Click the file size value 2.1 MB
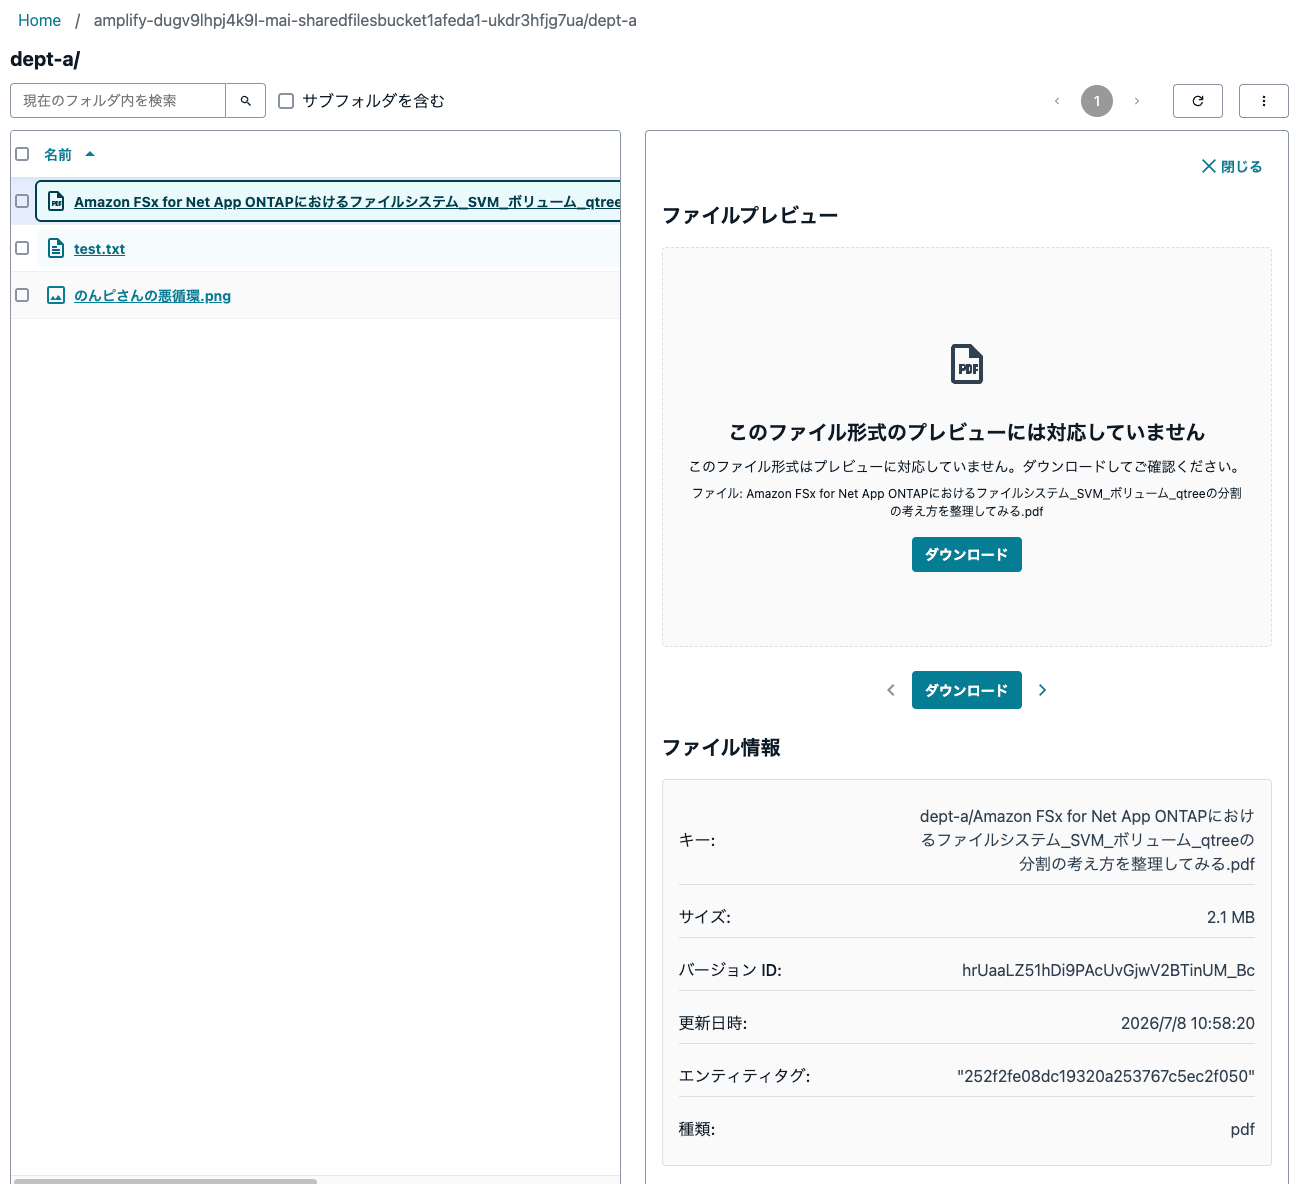Viewport: 1294px width, 1184px height. (x=1231, y=917)
